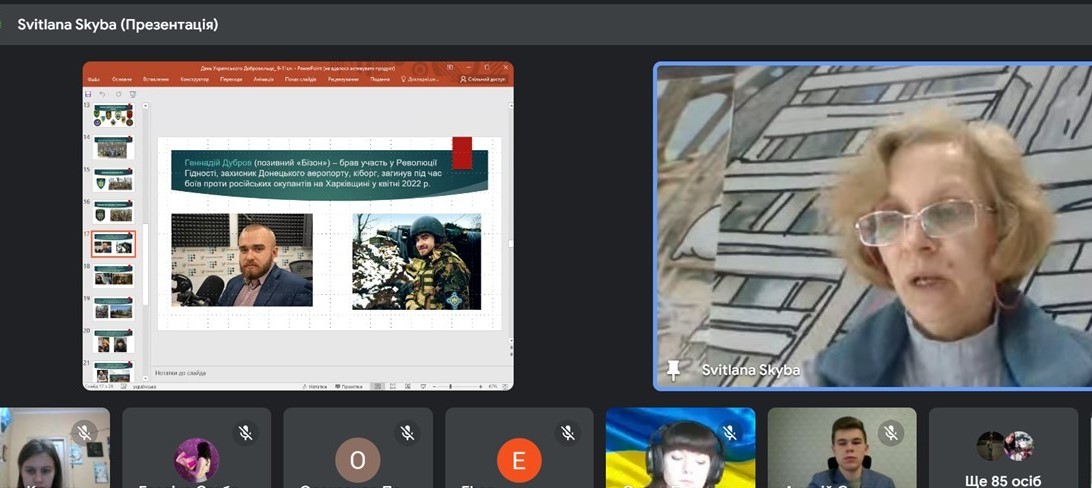Click the zoom slider handle
The image size is (1092, 488).
451,386
